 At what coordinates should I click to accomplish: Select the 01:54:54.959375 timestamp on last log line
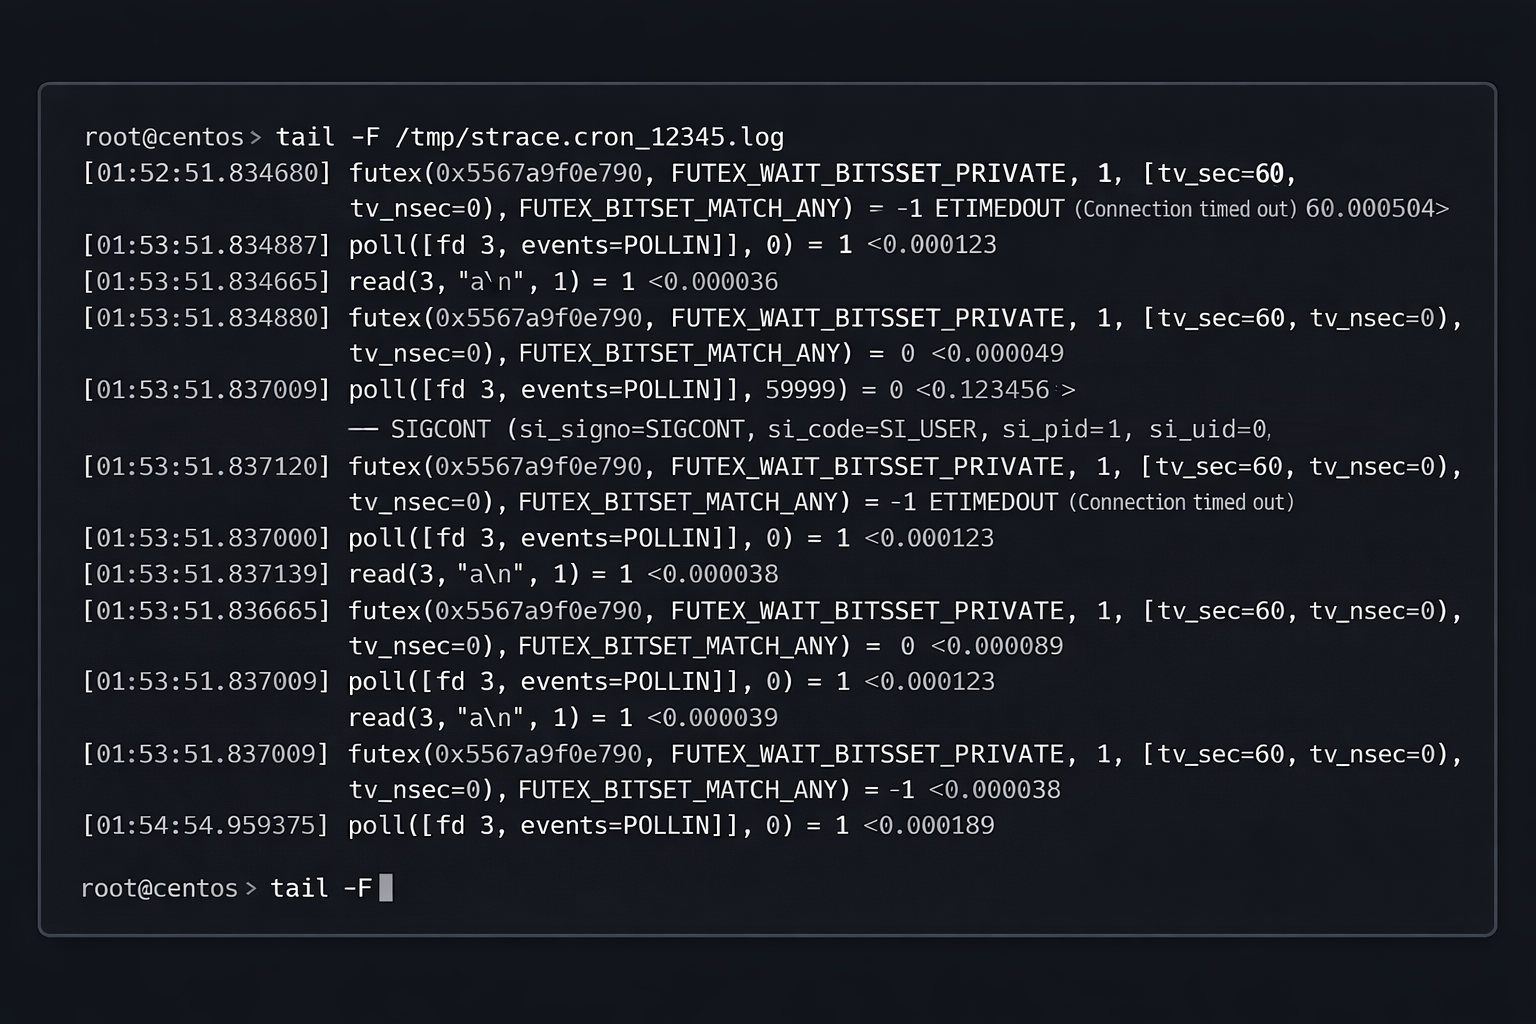(x=206, y=825)
